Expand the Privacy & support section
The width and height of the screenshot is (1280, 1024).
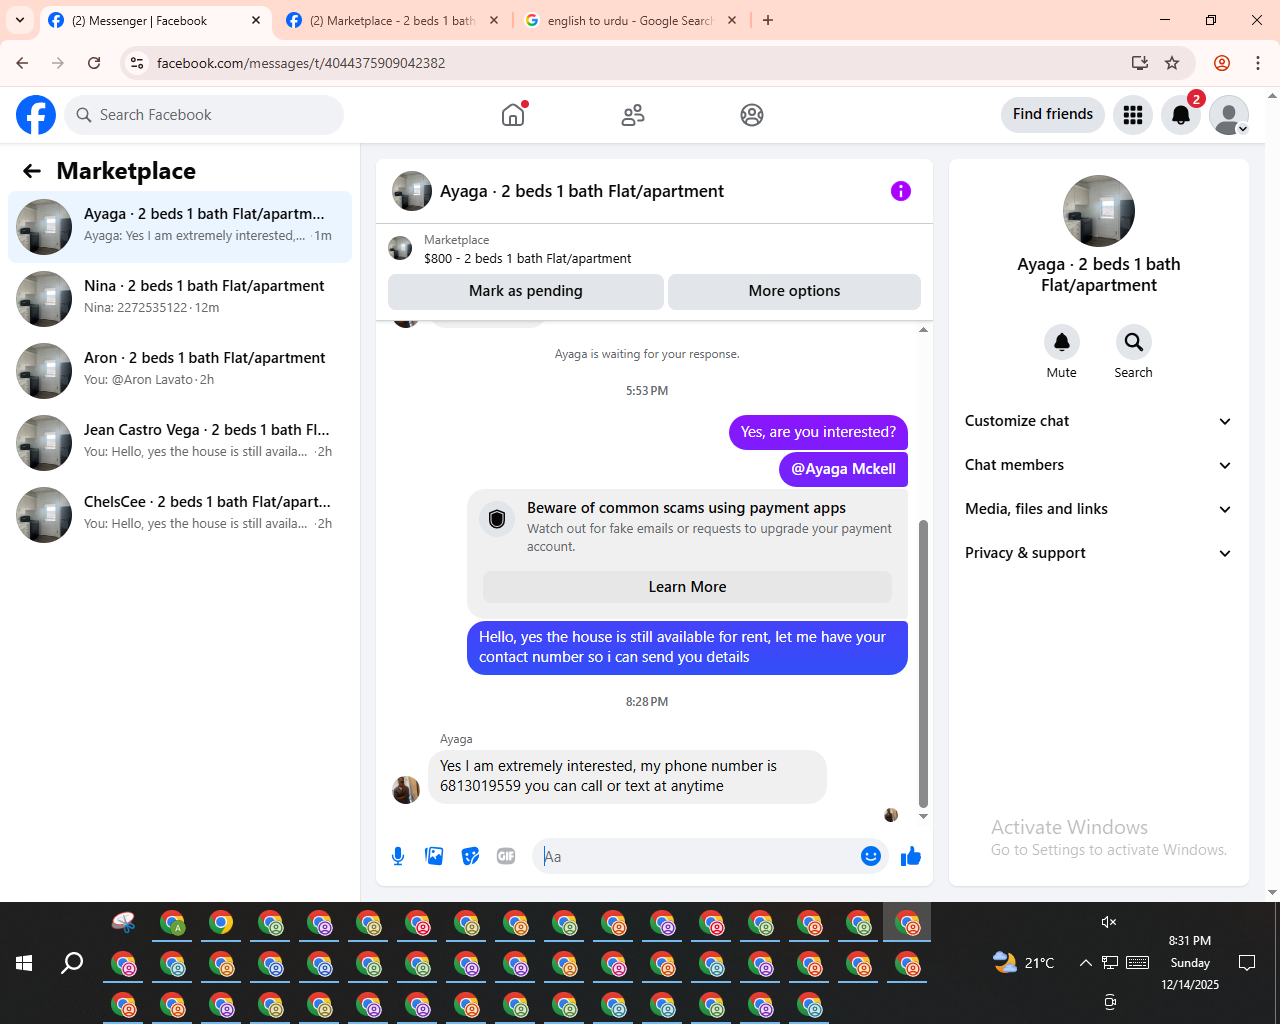[x=1098, y=553]
